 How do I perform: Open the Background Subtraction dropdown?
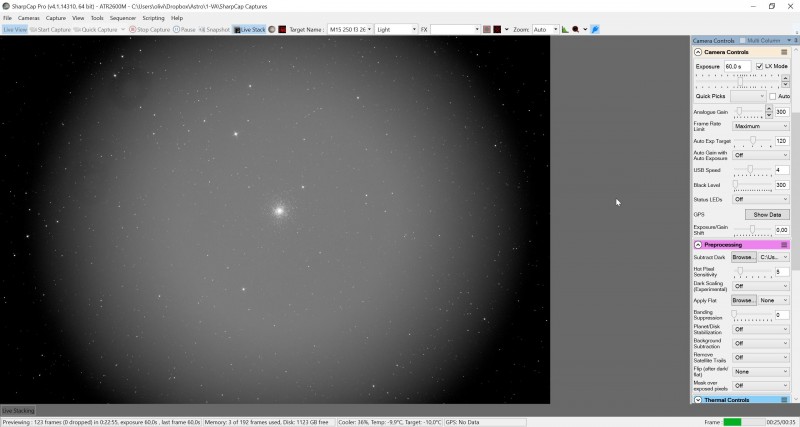761,343
